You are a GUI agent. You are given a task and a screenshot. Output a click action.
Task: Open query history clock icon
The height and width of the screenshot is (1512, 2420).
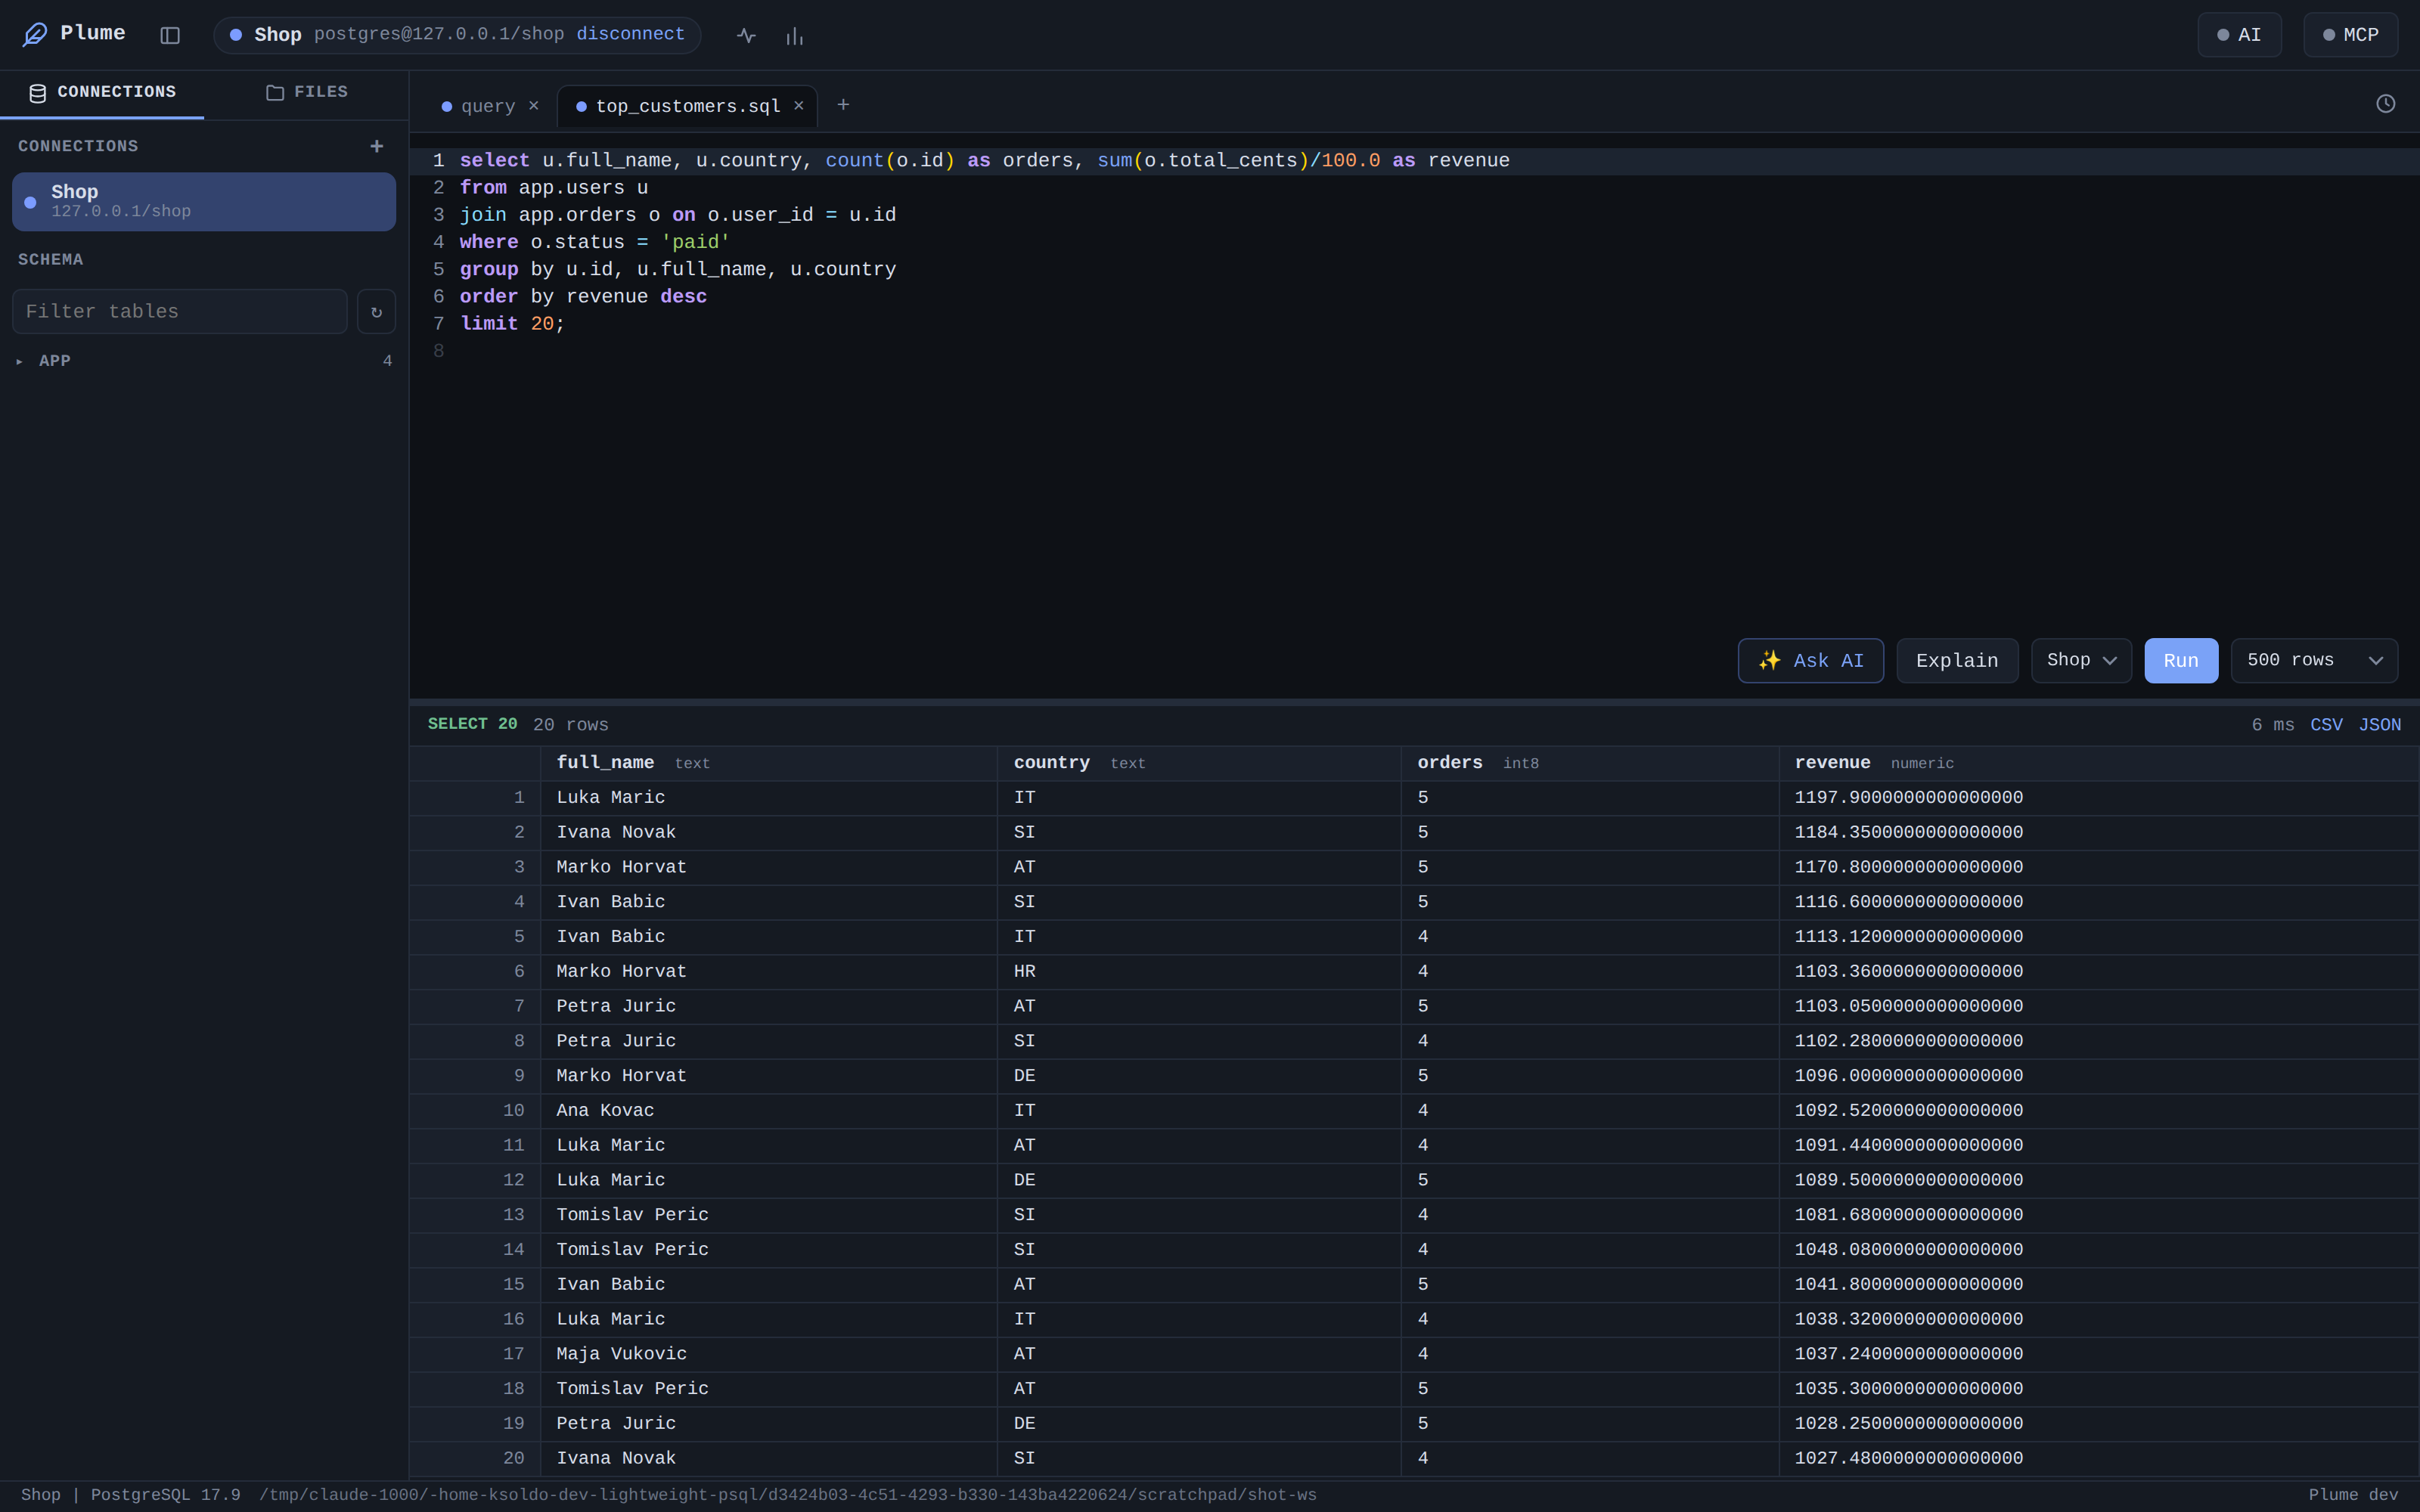tap(2385, 104)
